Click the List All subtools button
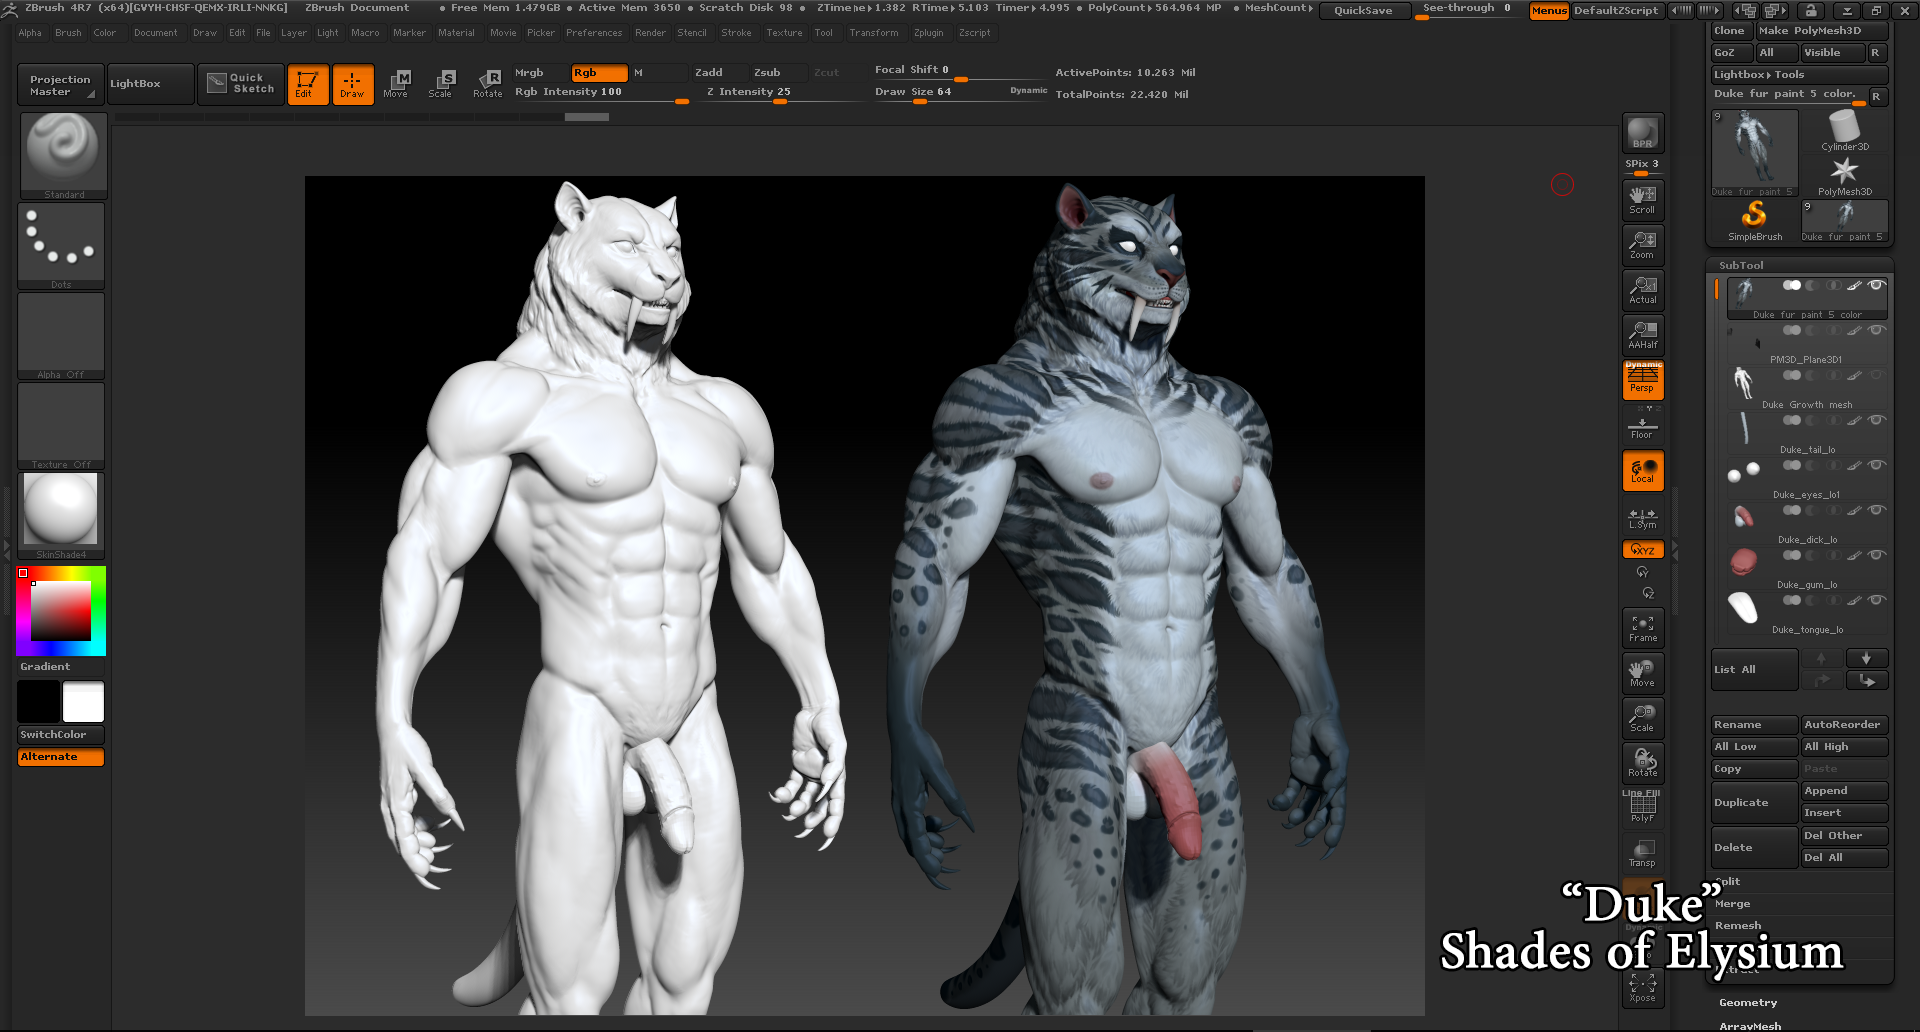The image size is (1920, 1032). pyautogui.click(x=1755, y=670)
